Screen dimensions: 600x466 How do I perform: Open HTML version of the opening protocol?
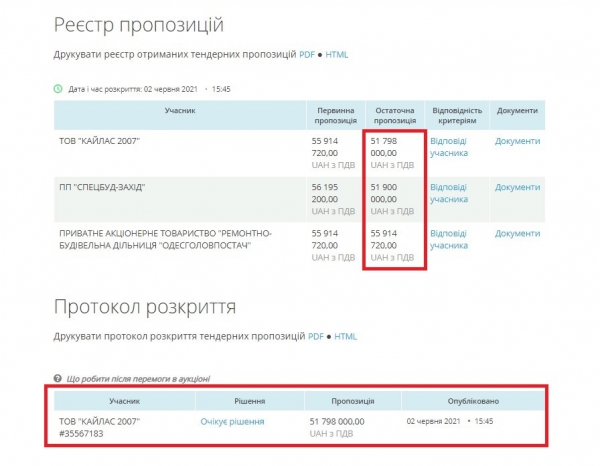tap(345, 336)
